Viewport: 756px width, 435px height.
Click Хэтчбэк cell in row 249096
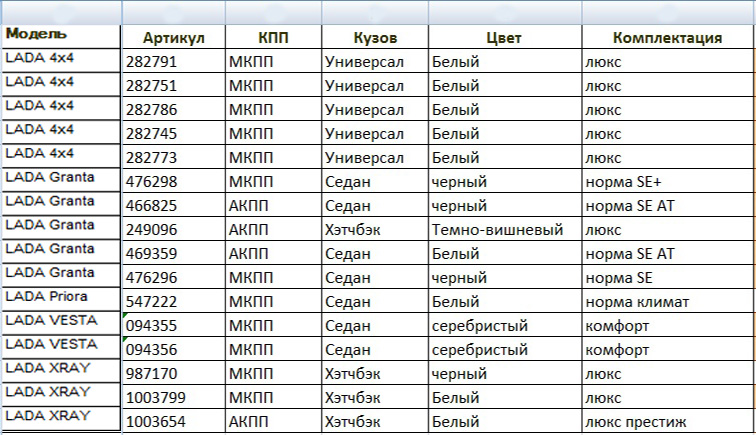(375, 229)
